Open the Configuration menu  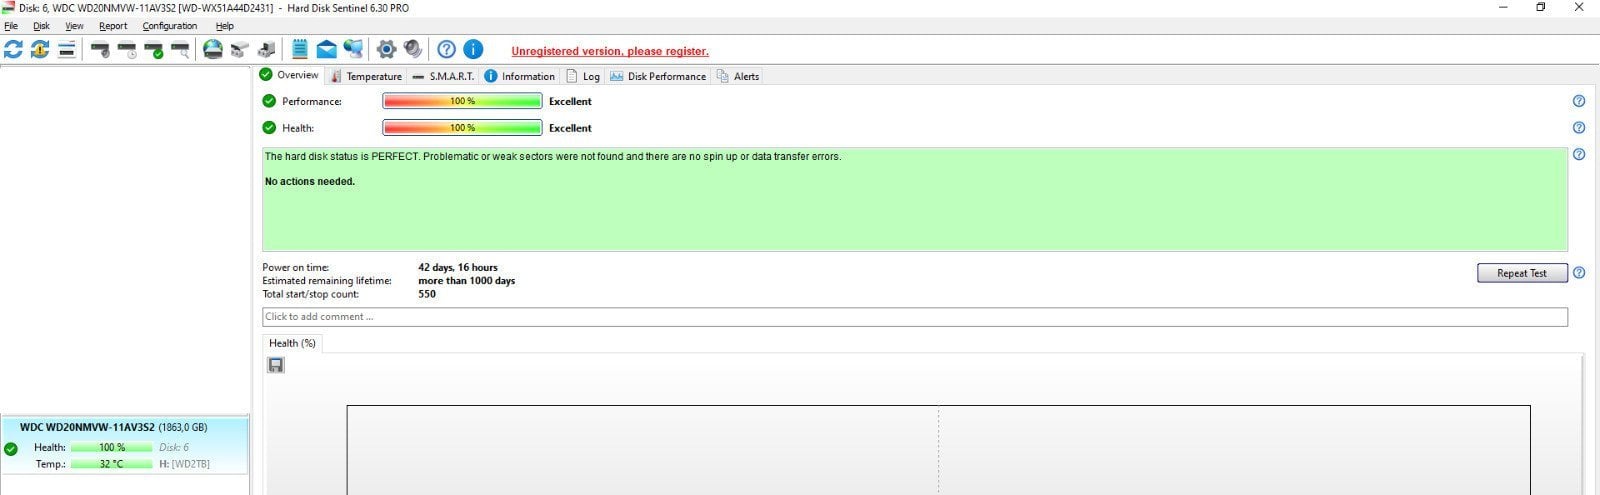click(170, 26)
